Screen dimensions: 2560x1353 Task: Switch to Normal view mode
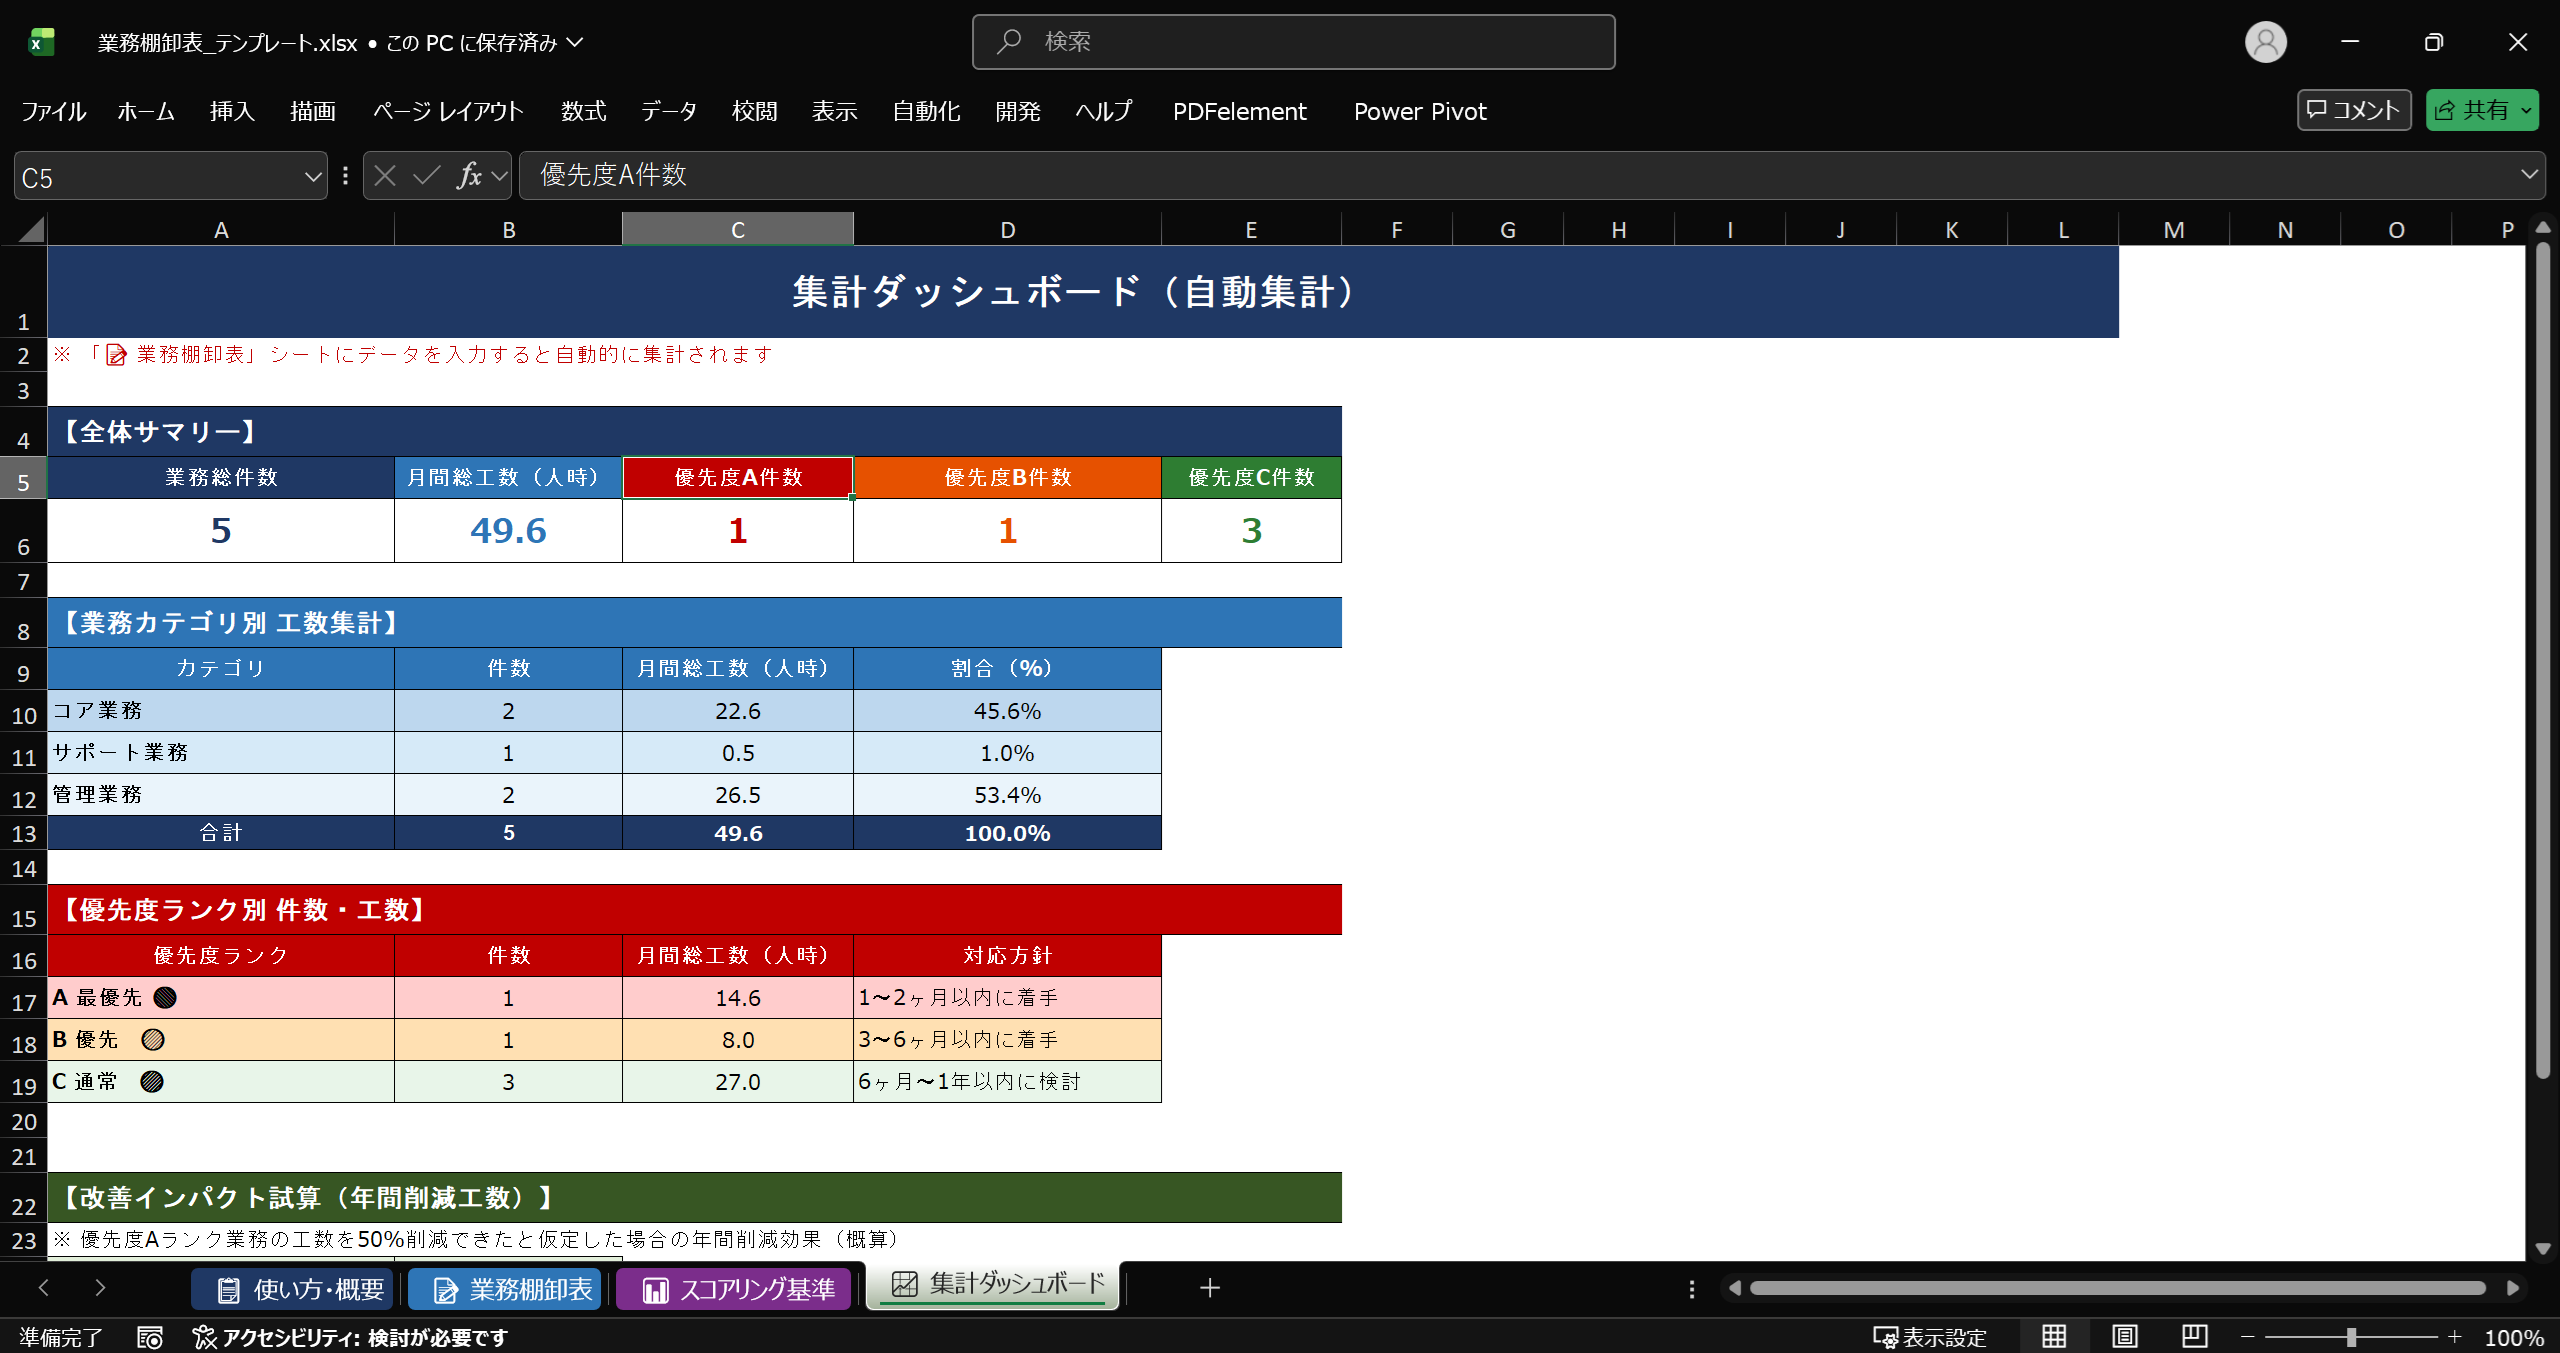(x=2054, y=1337)
